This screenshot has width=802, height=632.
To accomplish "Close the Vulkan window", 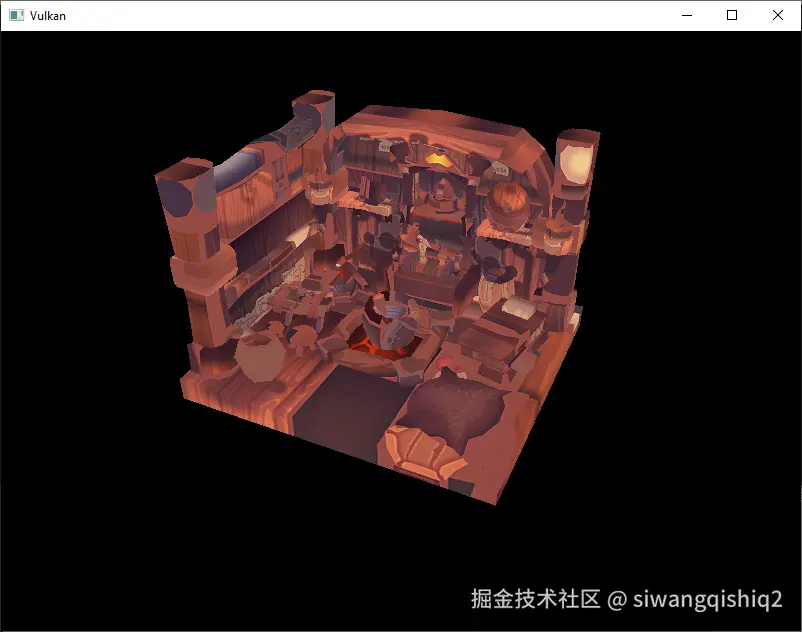I will [777, 15].
